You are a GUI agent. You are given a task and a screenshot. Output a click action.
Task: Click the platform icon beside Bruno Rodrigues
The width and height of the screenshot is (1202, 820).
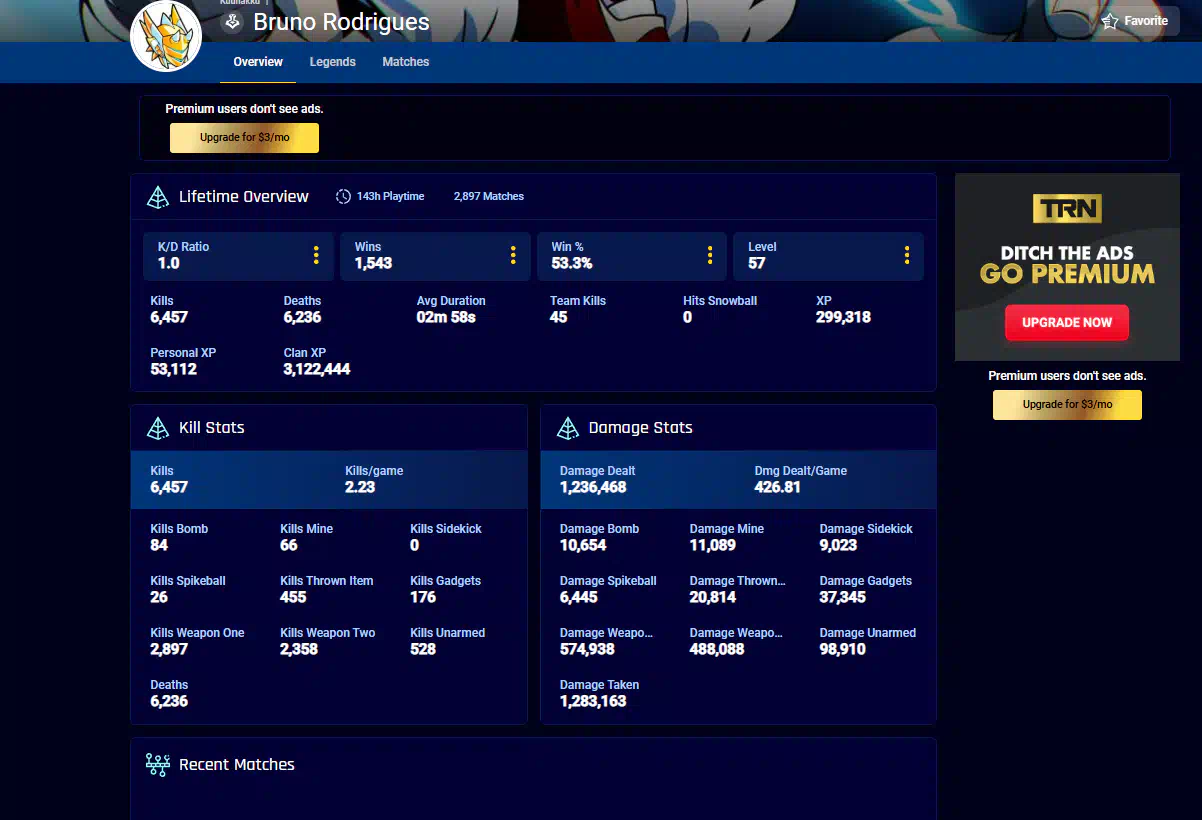[232, 22]
